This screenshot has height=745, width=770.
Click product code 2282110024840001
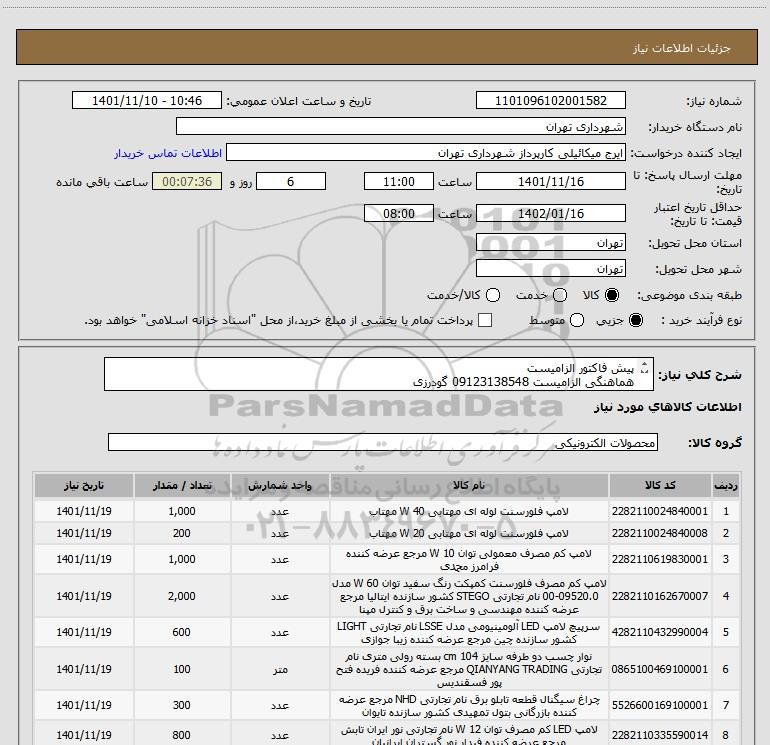(x=660, y=511)
